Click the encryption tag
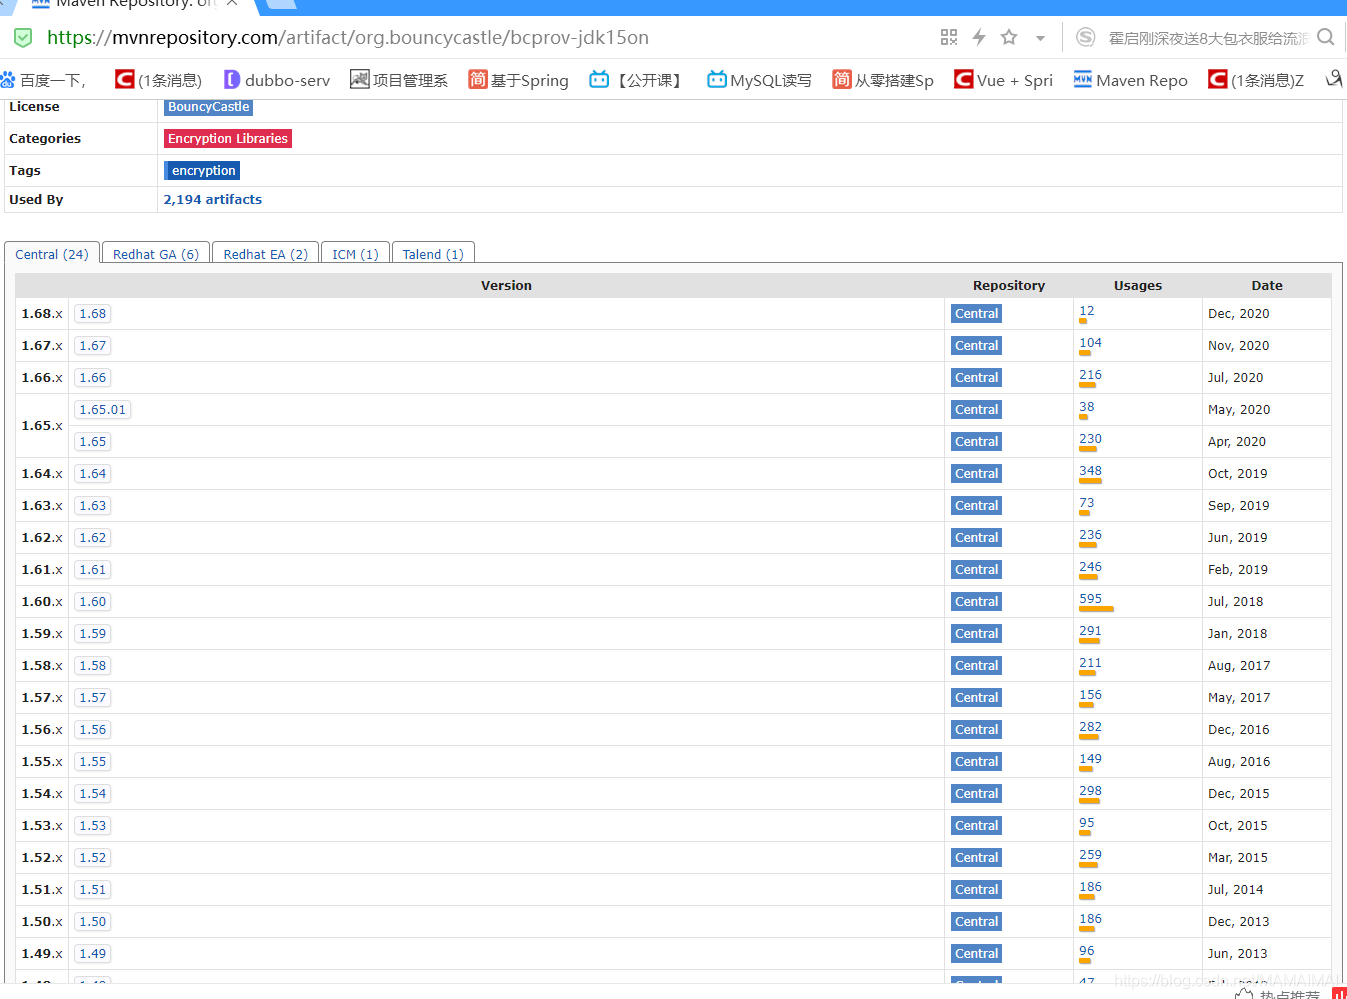This screenshot has width=1347, height=999. pos(202,171)
